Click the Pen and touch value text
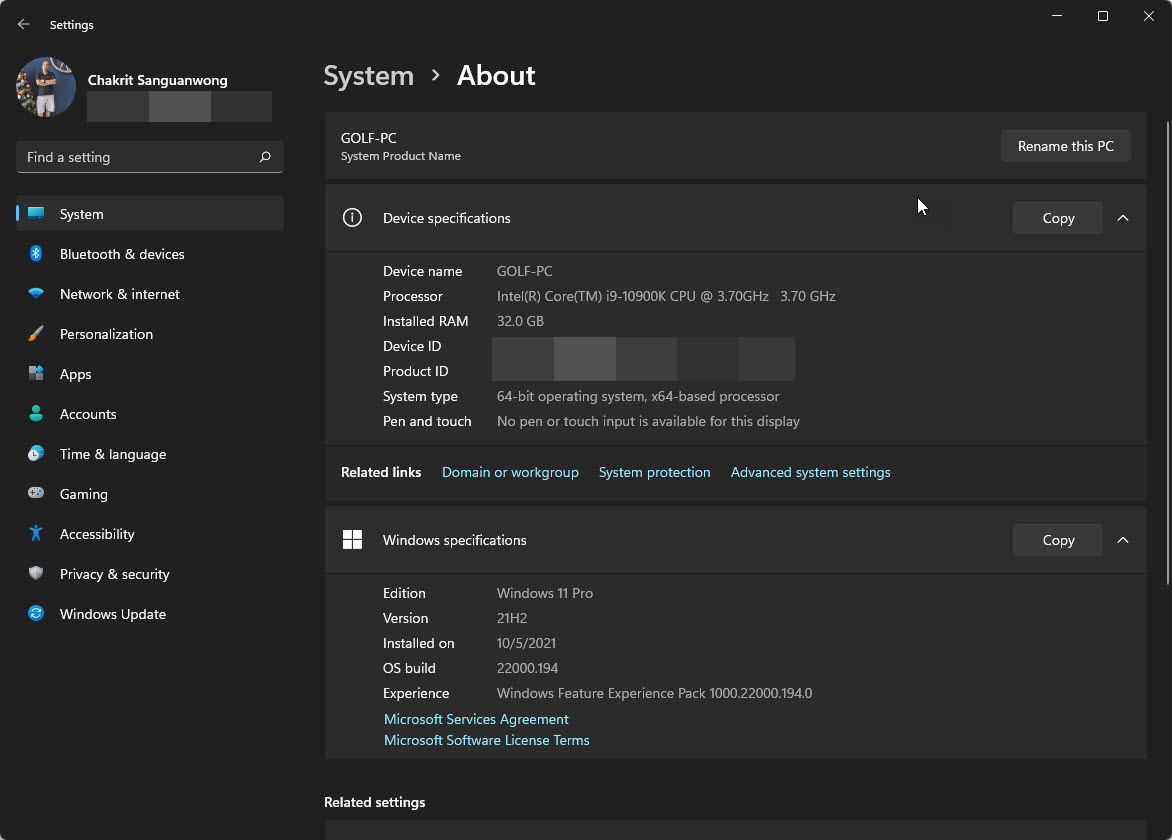 pyautogui.click(x=648, y=421)
